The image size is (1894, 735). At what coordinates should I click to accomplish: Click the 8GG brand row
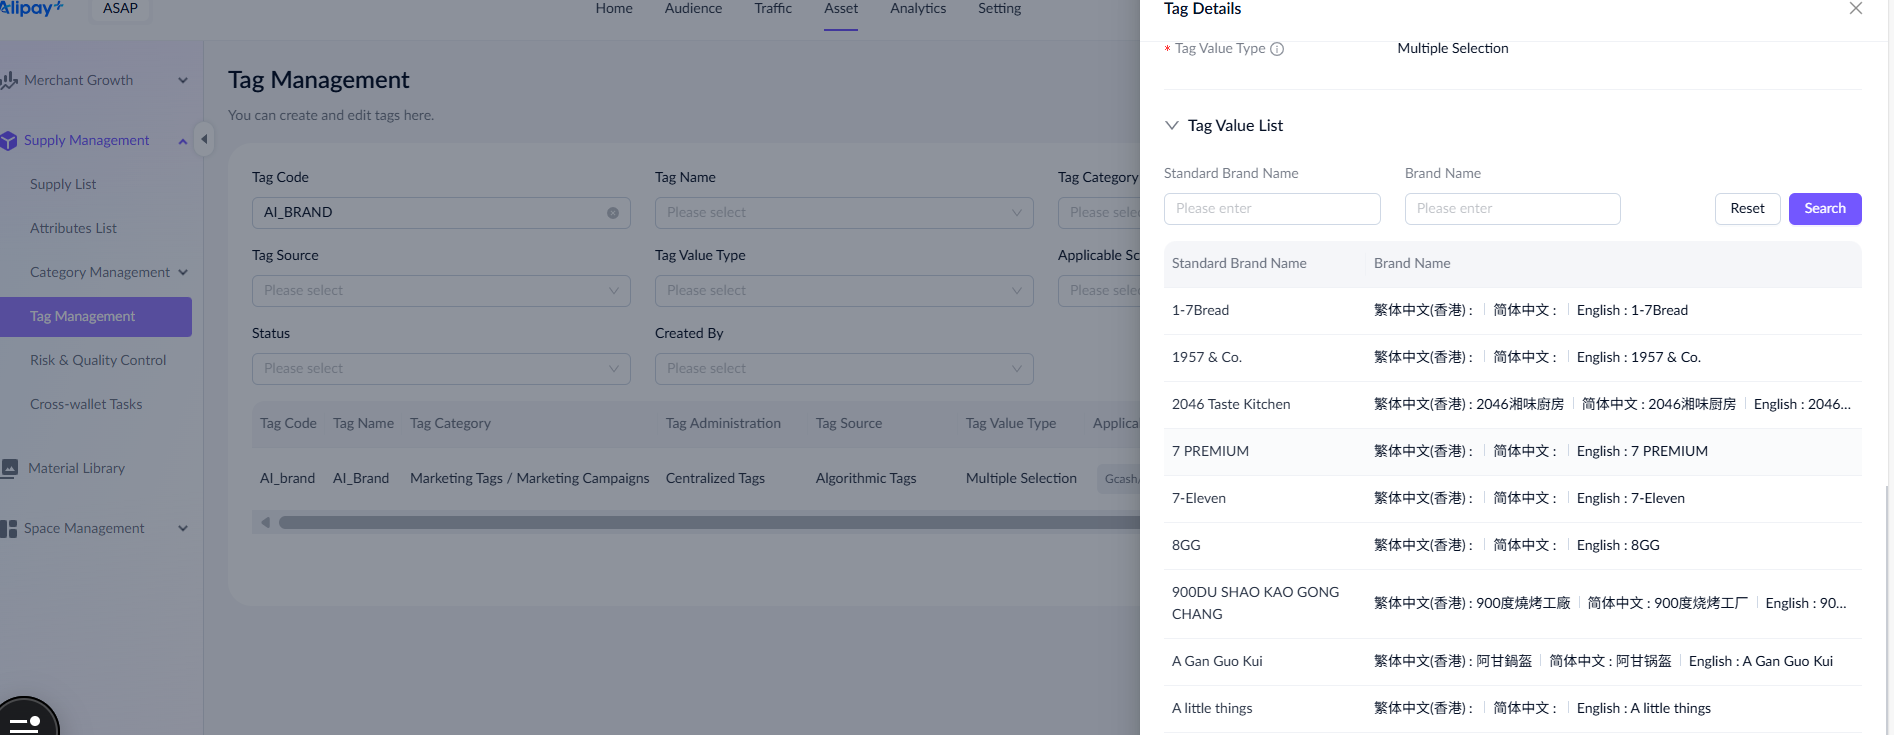tap(1513, 546)
